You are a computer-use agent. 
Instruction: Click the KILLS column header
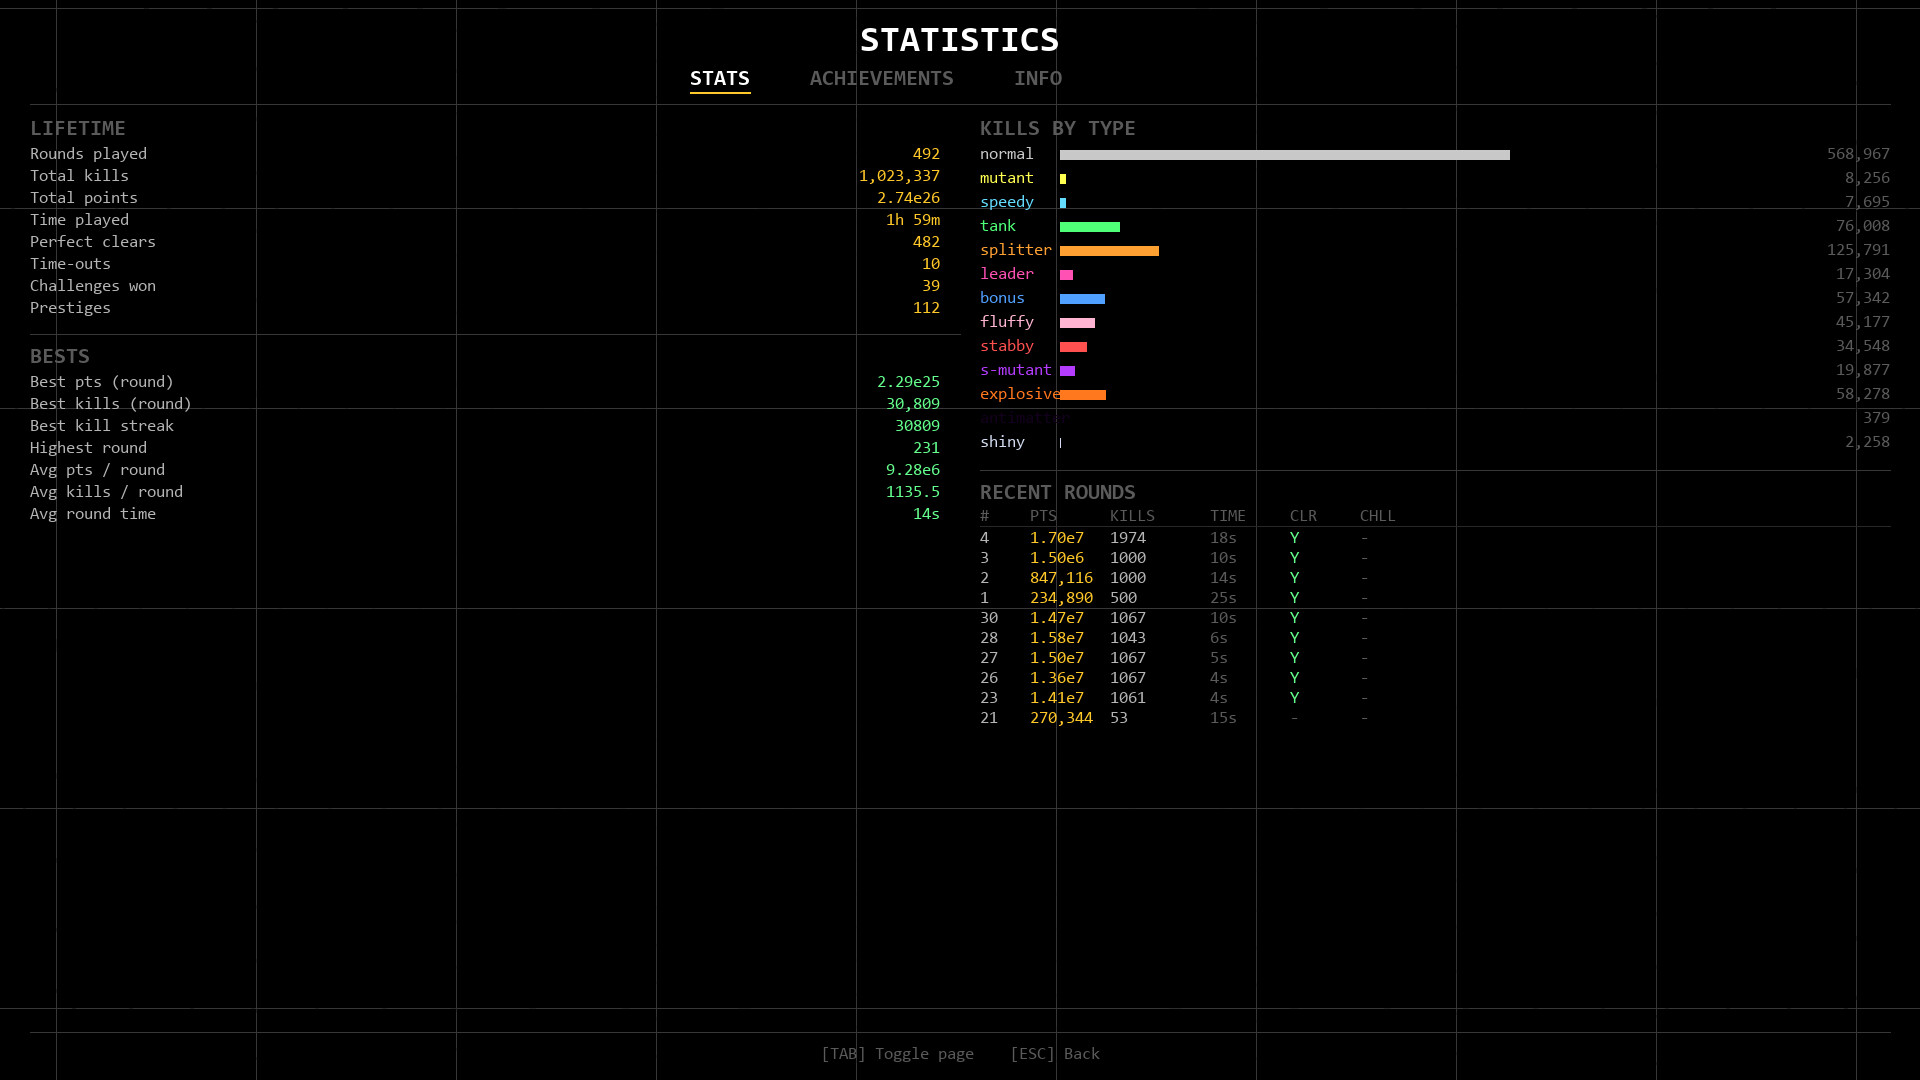1132,516
